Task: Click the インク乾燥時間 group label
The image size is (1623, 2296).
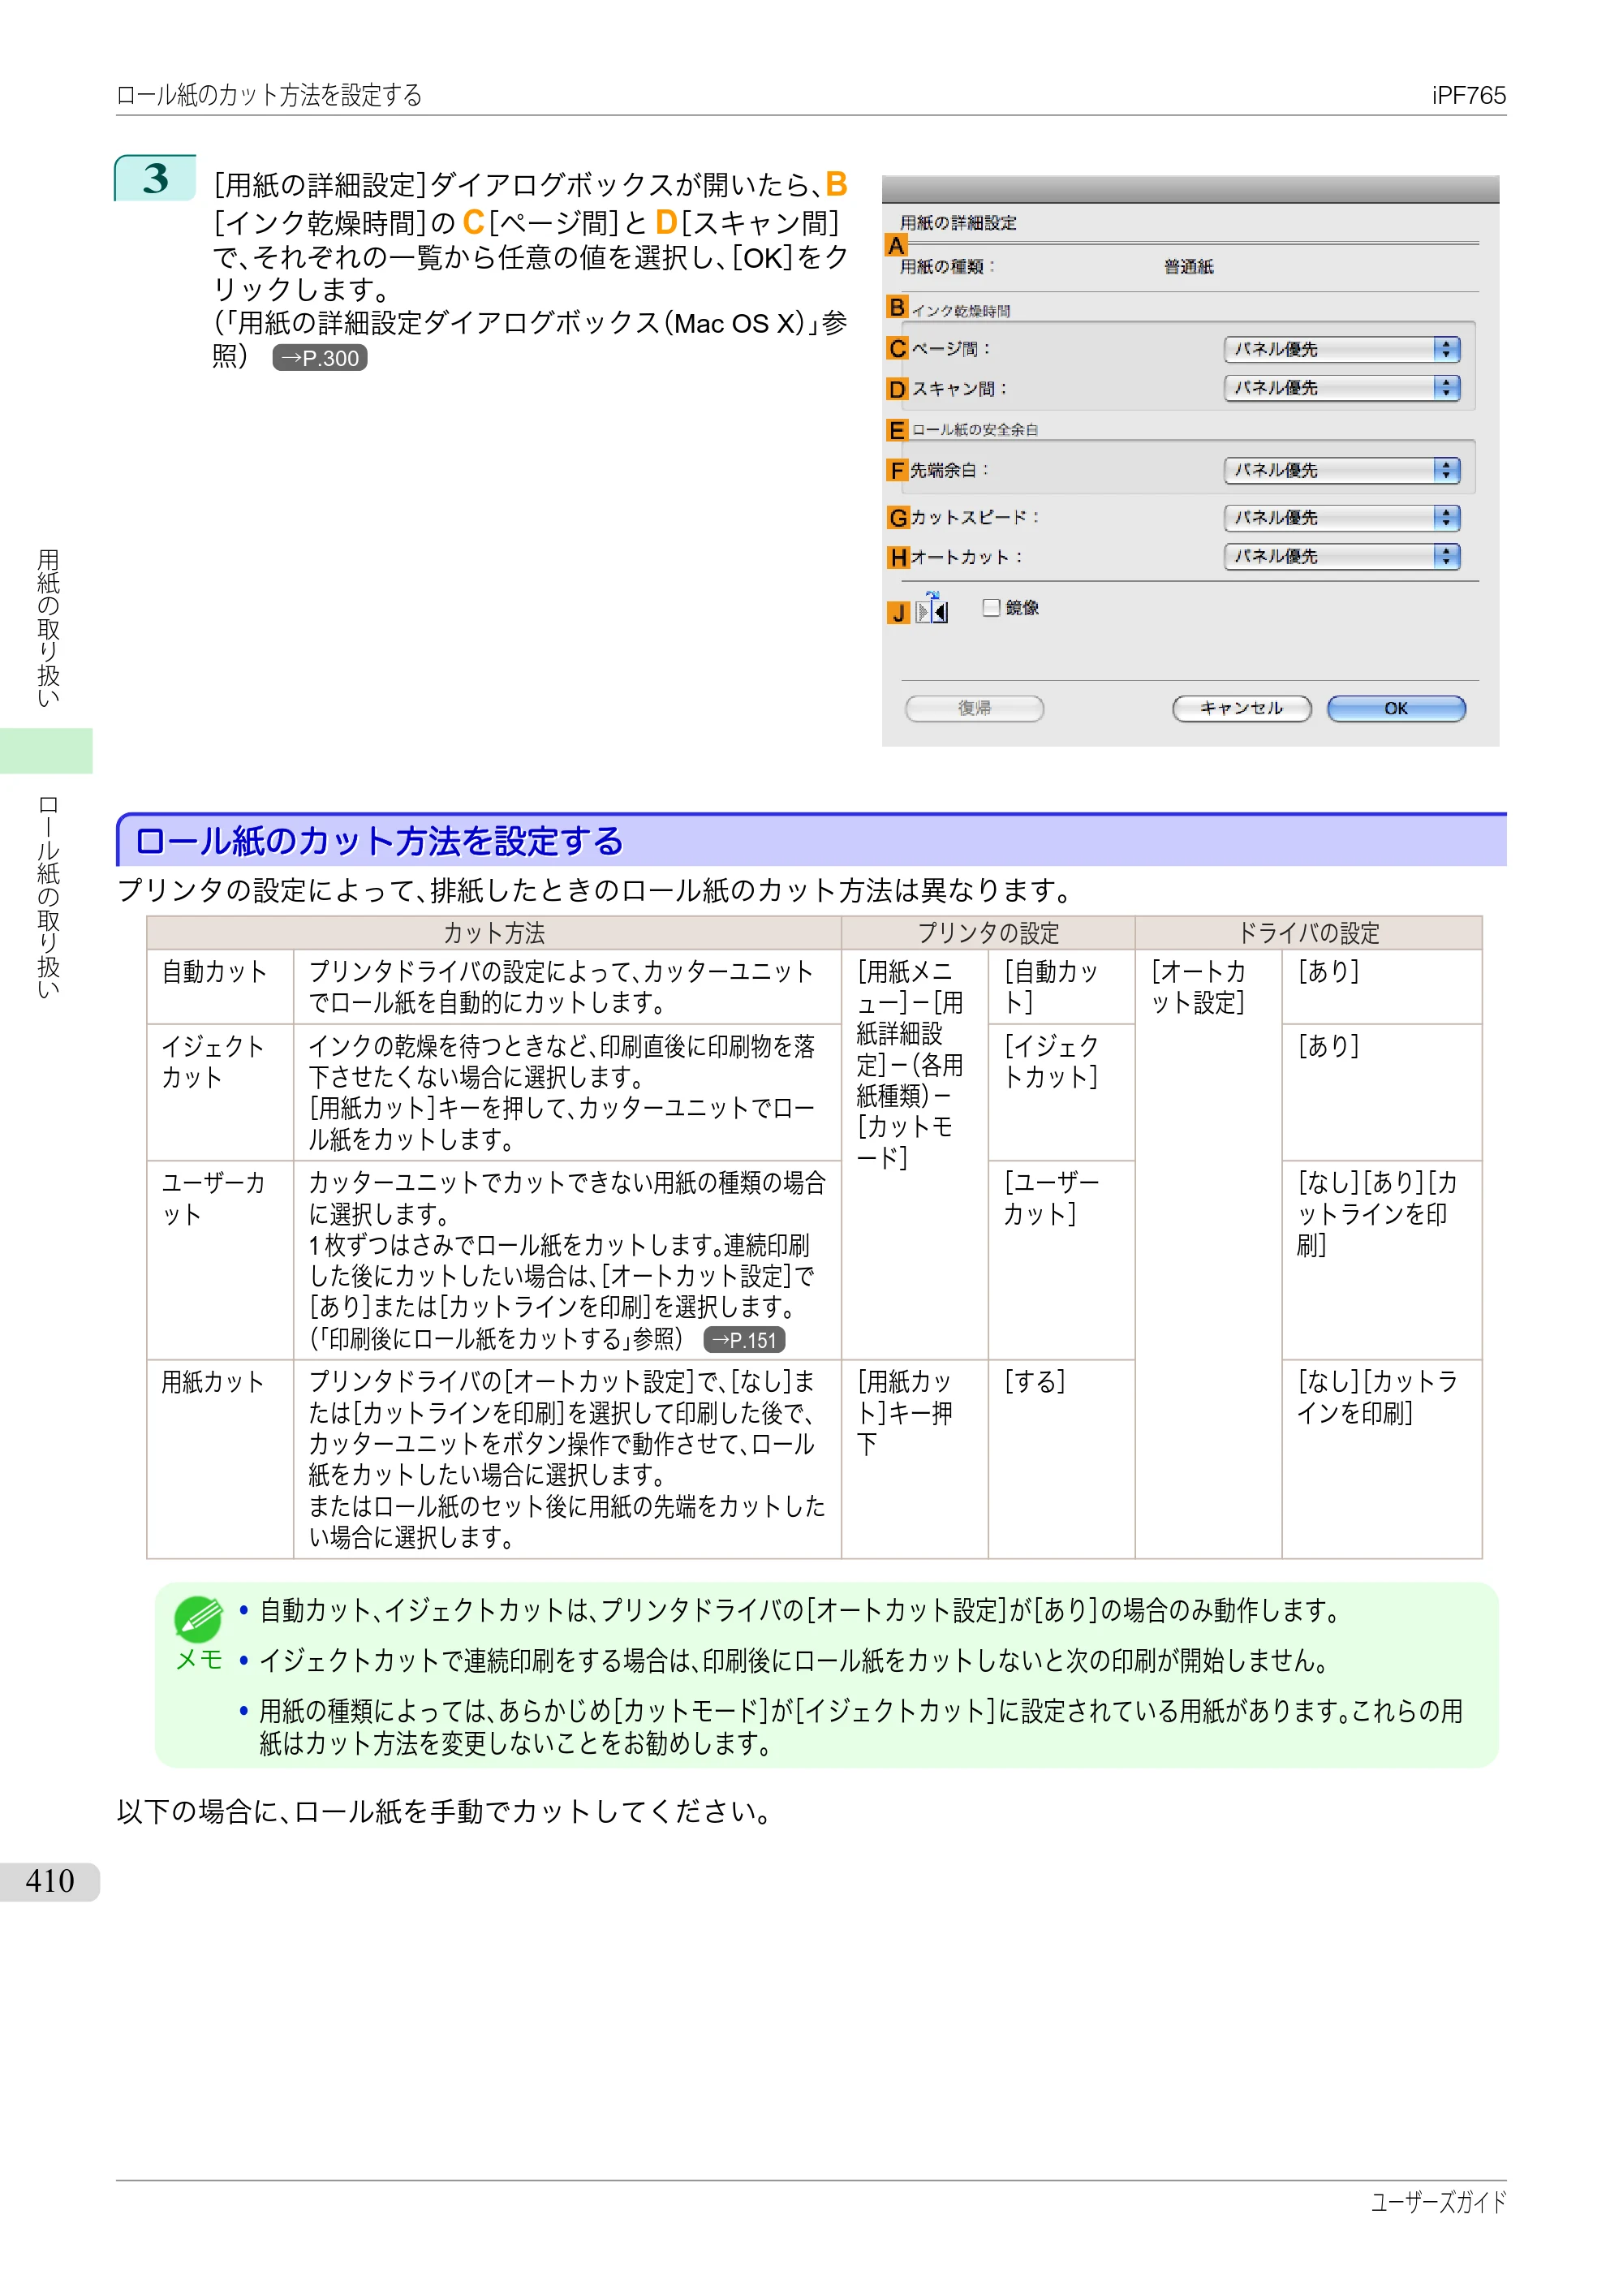Action: 960,311
